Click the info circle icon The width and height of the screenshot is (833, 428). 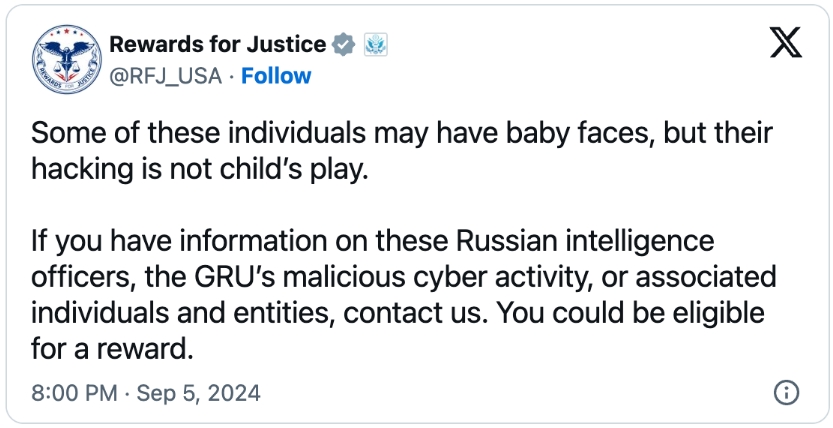pyautogui.click(x=786, y=393)
